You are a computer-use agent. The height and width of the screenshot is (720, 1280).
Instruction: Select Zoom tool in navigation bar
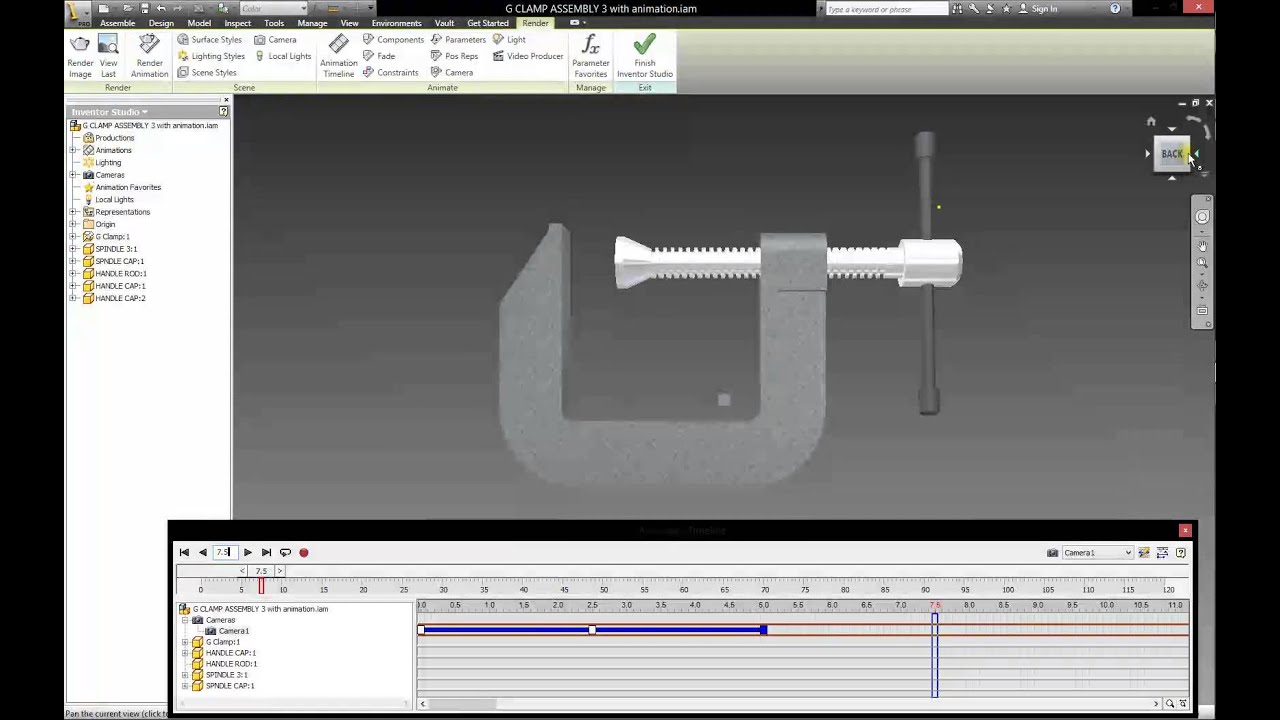(x=1202, y=263)
